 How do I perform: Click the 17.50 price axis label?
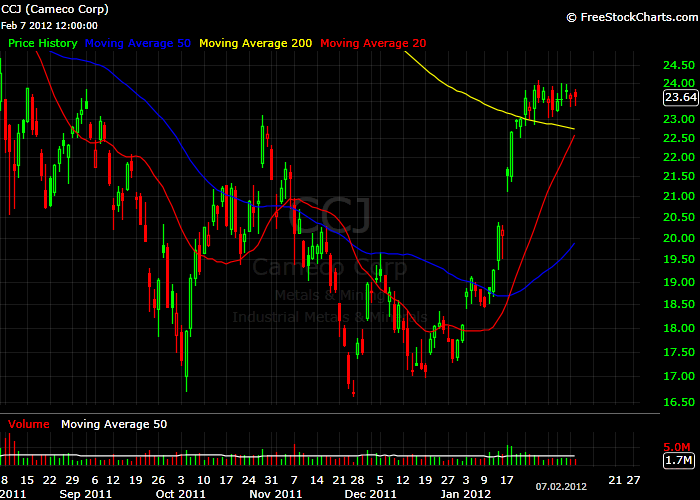pyautogui.click(x=679, y=352)
